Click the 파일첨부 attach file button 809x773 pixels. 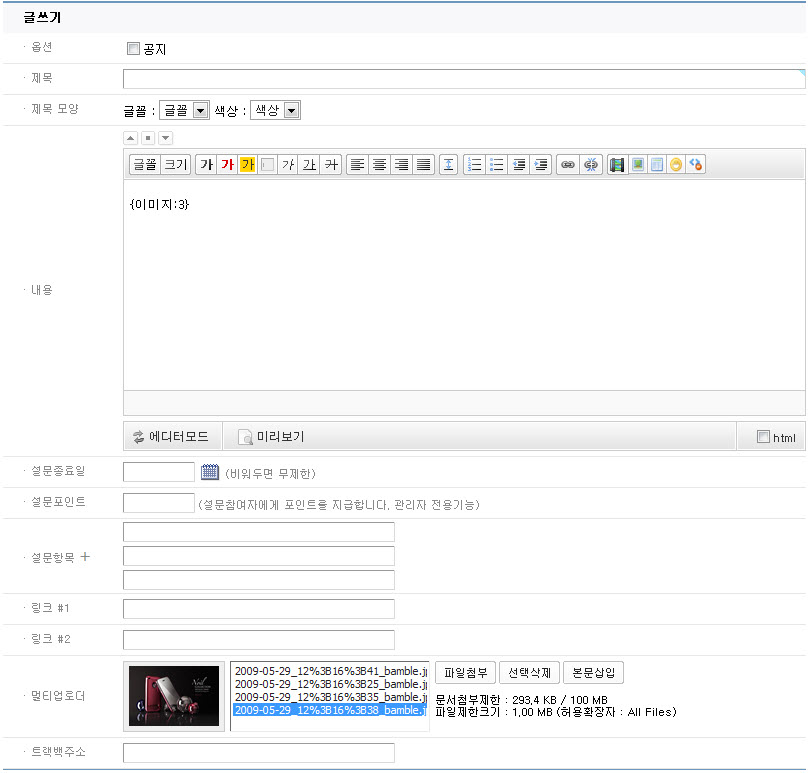pyautogui.click(x=465, y=673)
